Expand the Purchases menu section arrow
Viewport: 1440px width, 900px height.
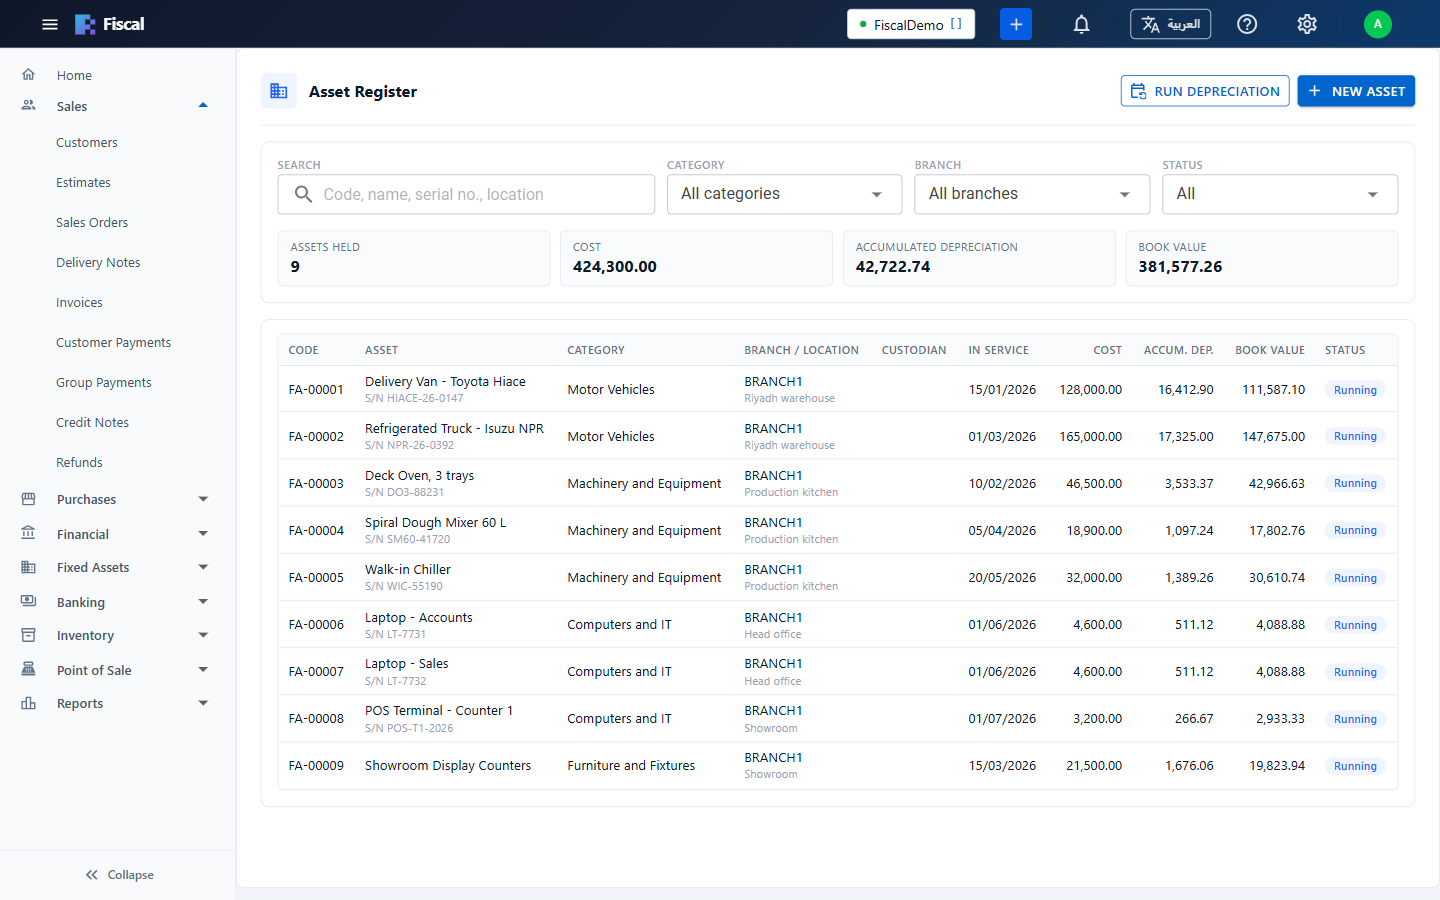pyautogui.click(x=203, y=499)
